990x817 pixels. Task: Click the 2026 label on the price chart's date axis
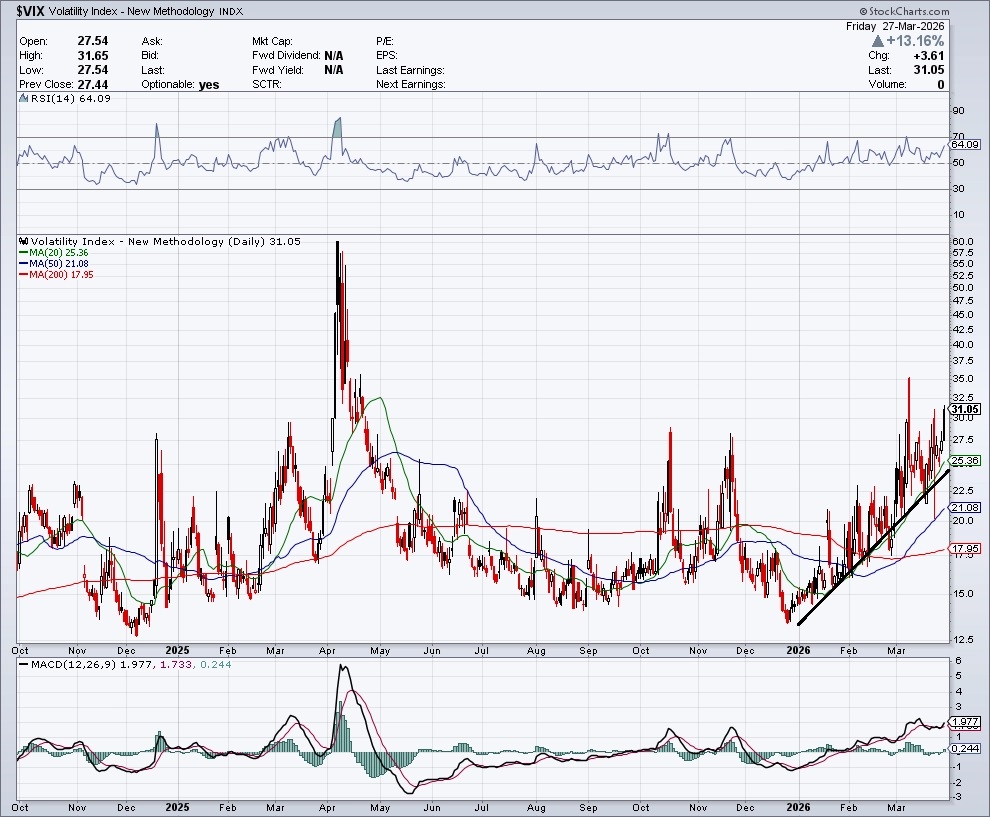click(x=797, y=649)
